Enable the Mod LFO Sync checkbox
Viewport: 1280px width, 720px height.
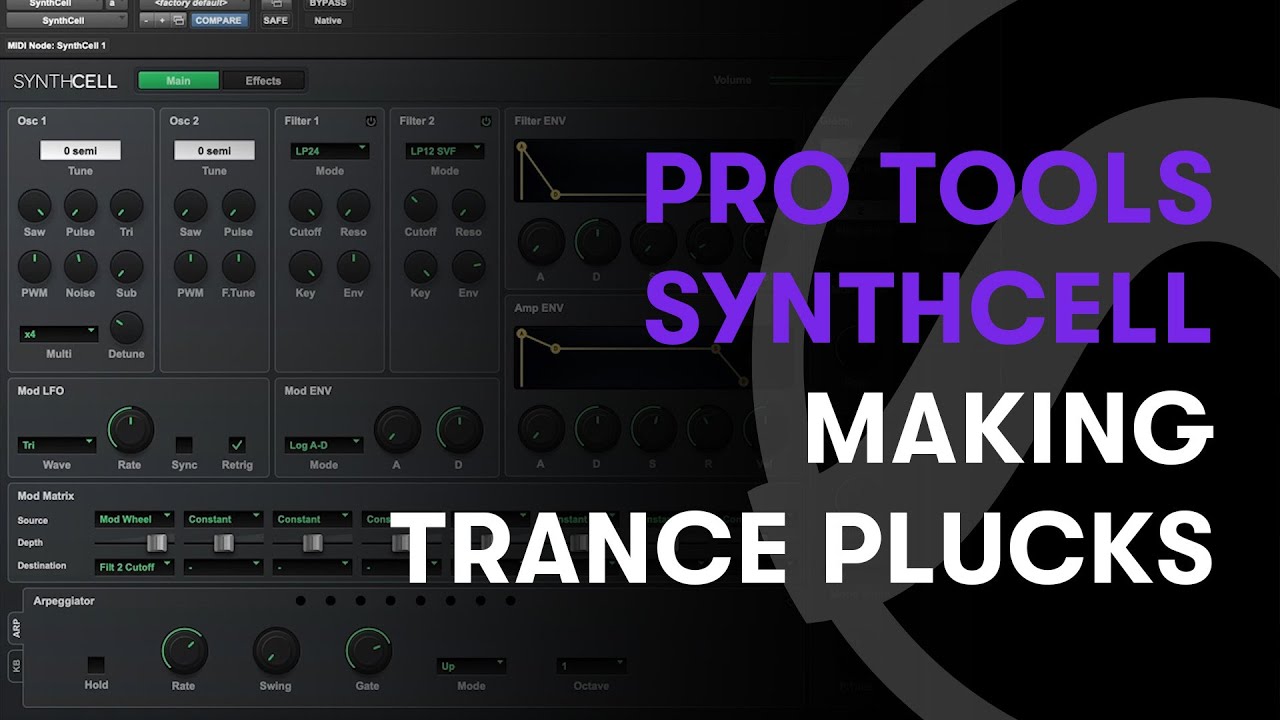point(184,445)
